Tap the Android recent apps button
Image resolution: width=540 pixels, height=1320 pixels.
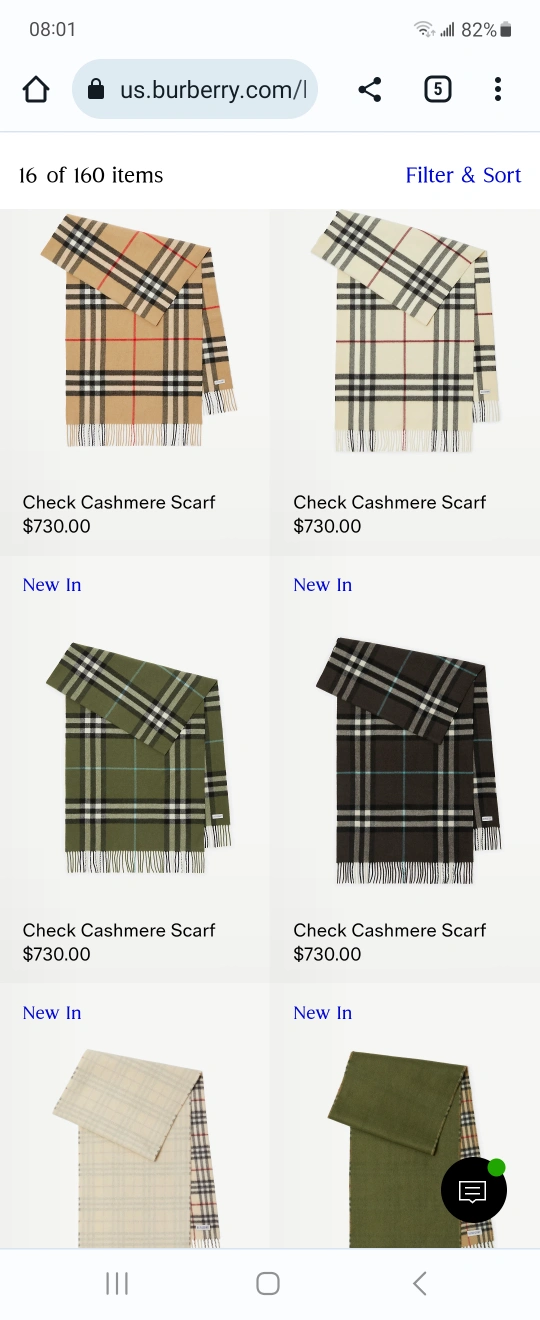pos(117,1283)
